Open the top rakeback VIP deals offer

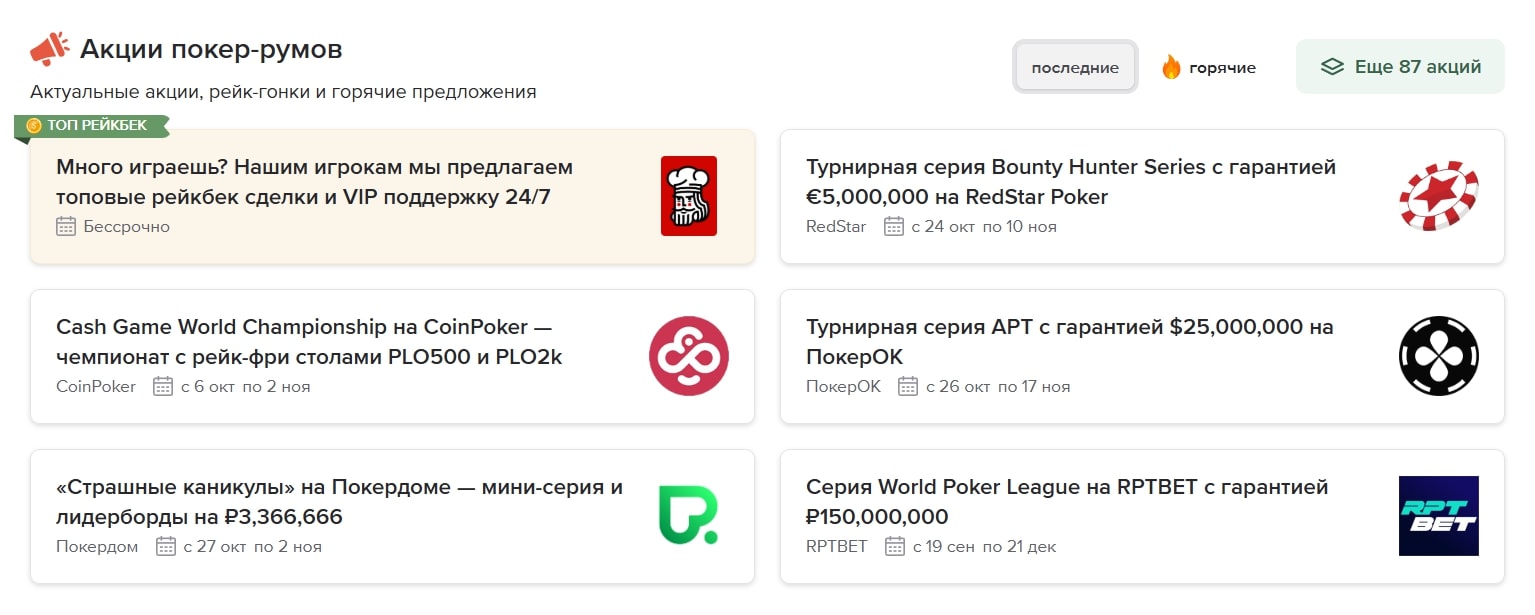(x=314, y=181)
